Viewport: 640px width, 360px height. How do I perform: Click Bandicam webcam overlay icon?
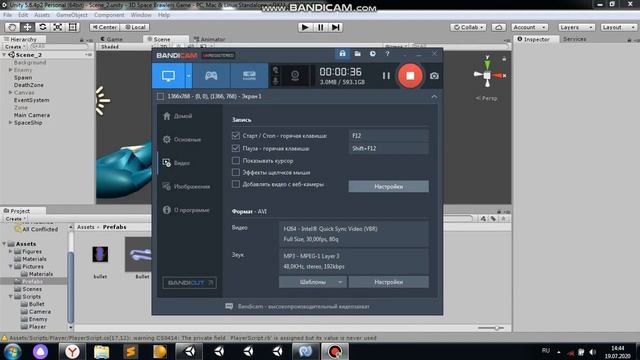(x=295, y=76)
